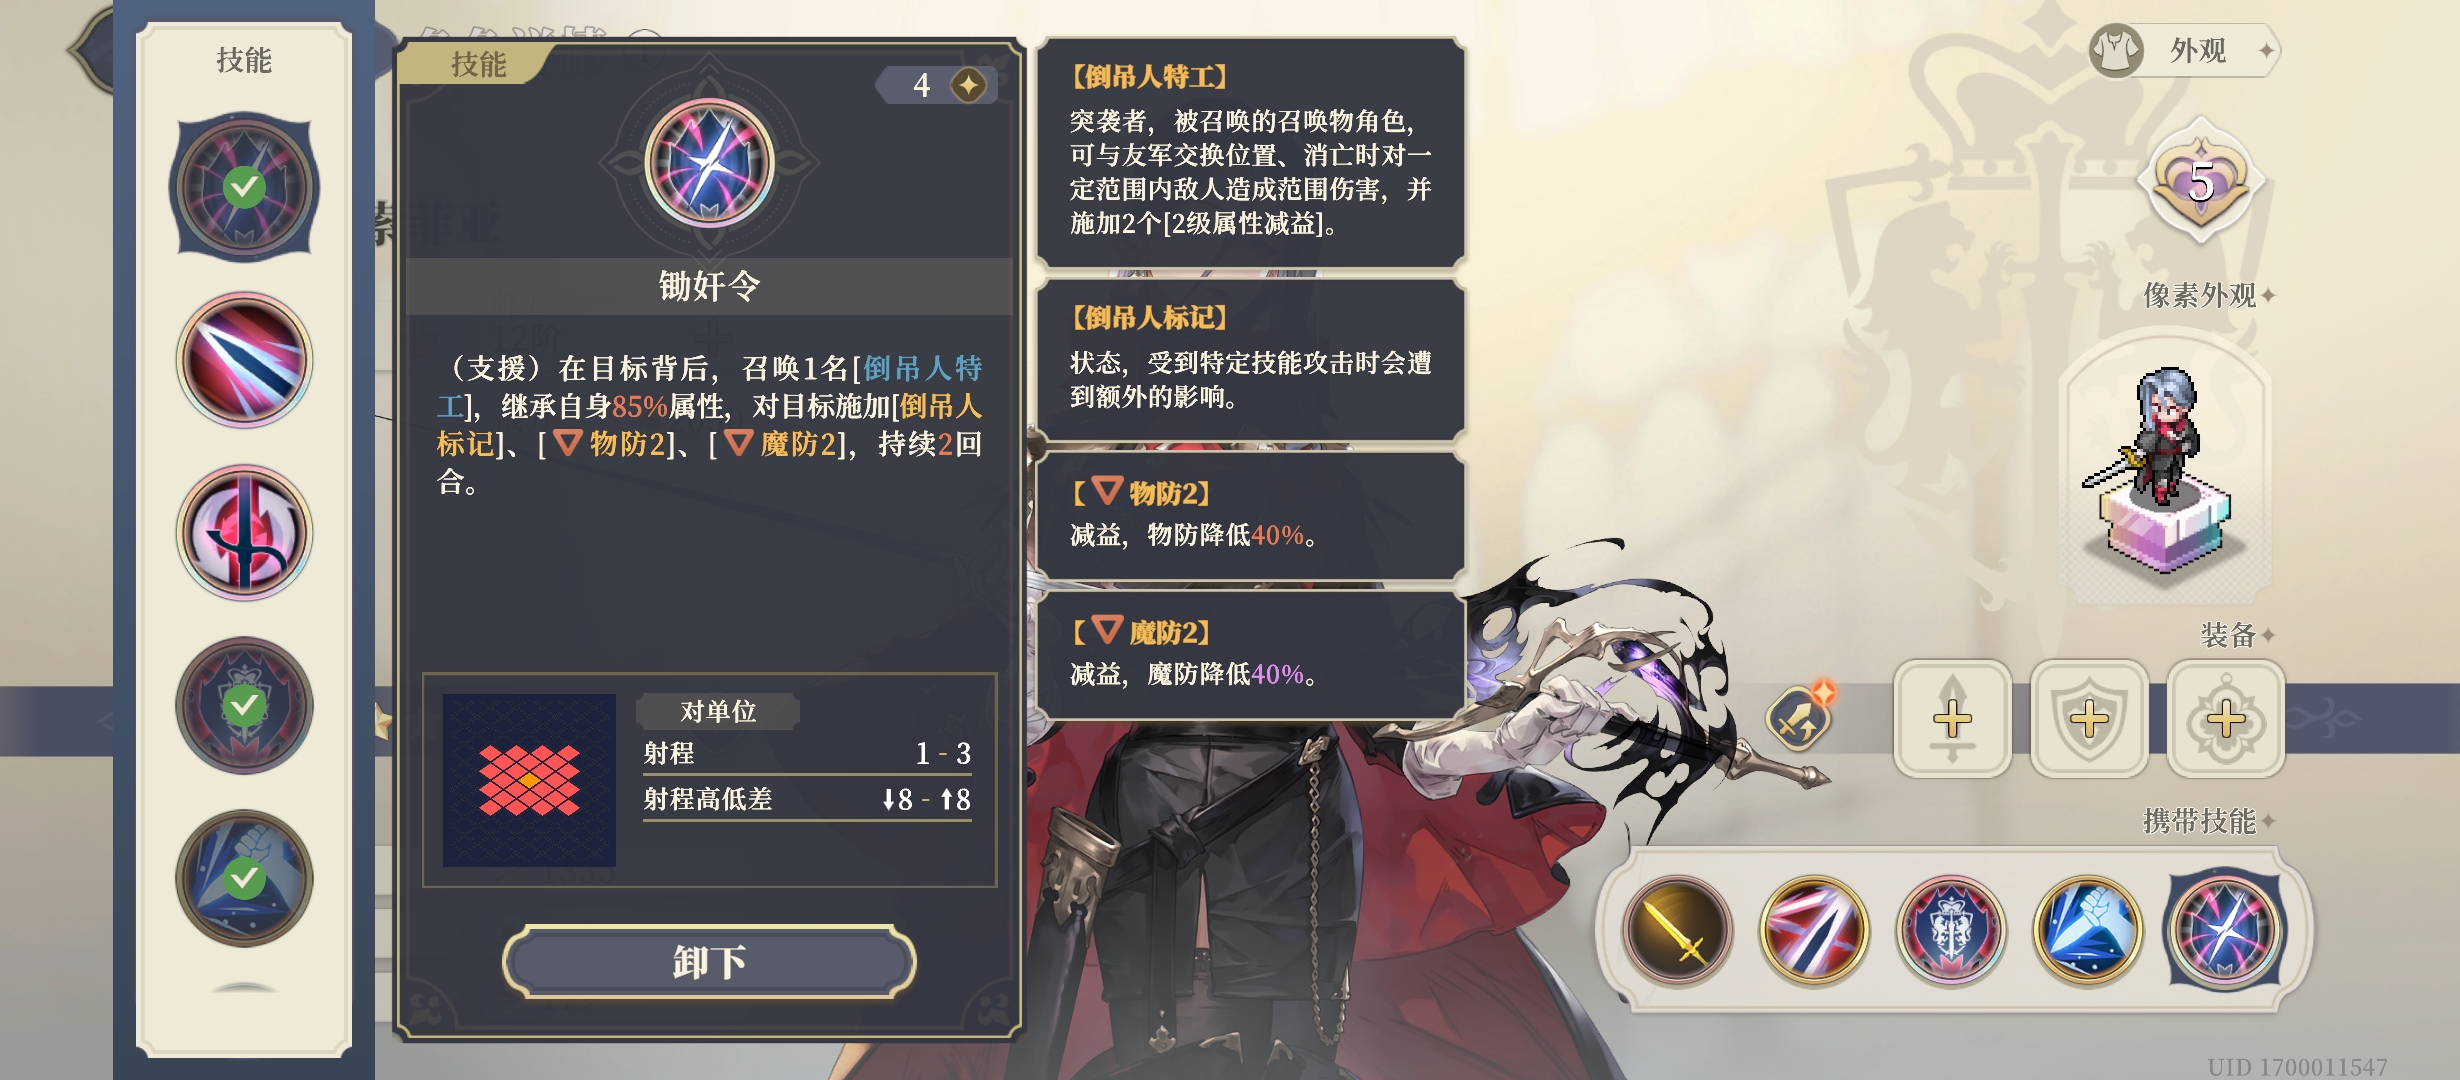Open the level 5 heart bond icon
2460x1080 pixels.
[2200, 181]
